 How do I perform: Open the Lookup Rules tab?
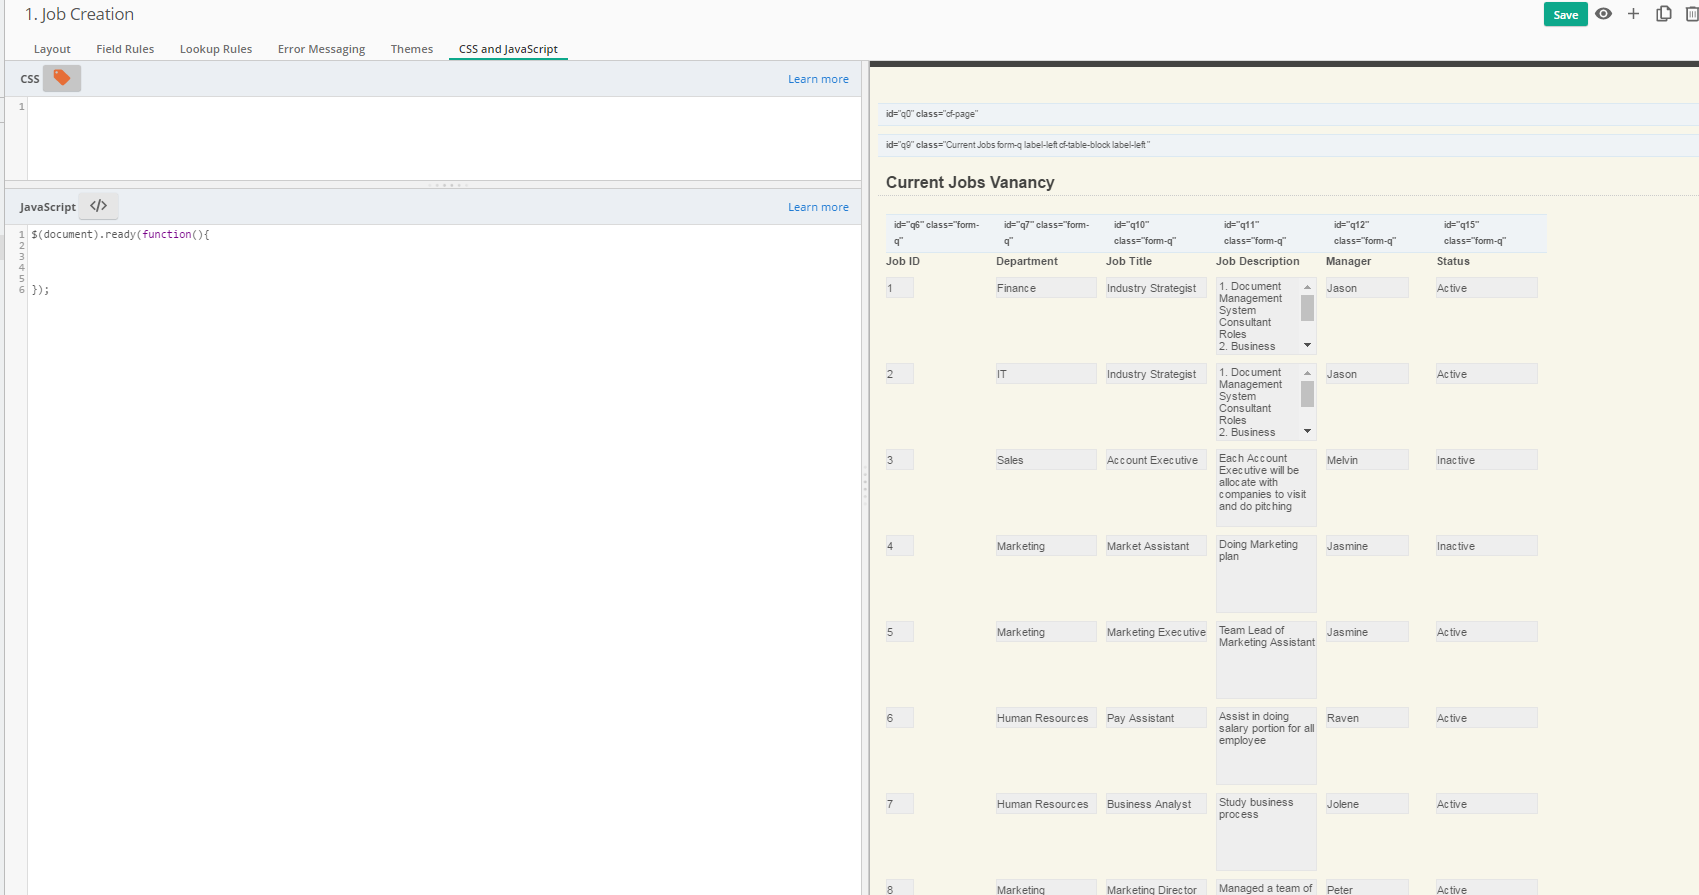click(x=216, y=49)
